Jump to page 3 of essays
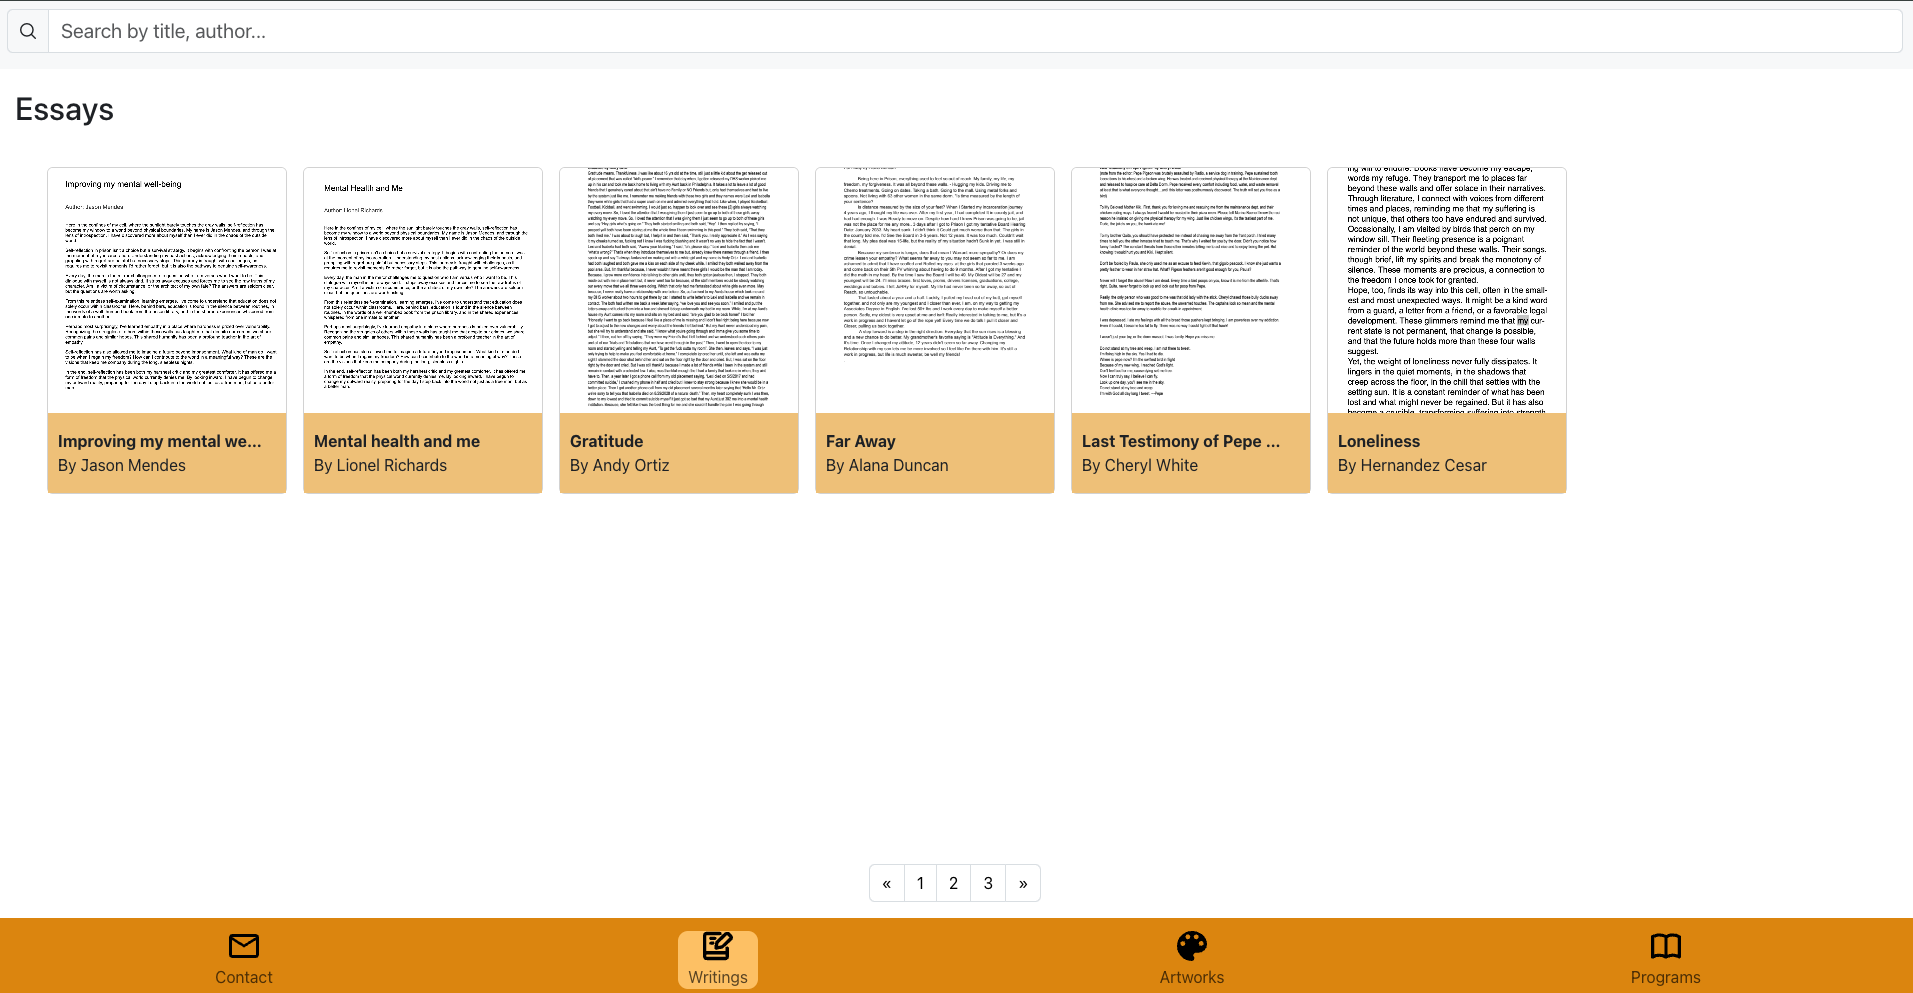The height and width of the screenshot is (993, 1913). coord(987,883)
